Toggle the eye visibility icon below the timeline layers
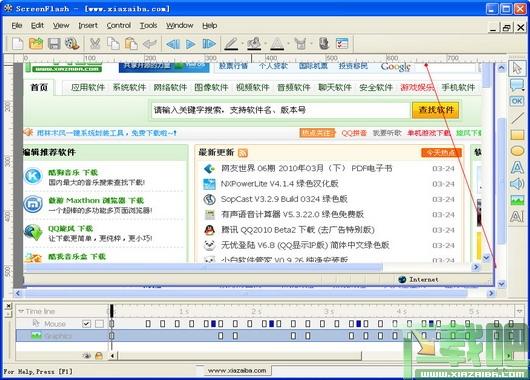This screenshot has height=380, width=530. coord(87,356)
